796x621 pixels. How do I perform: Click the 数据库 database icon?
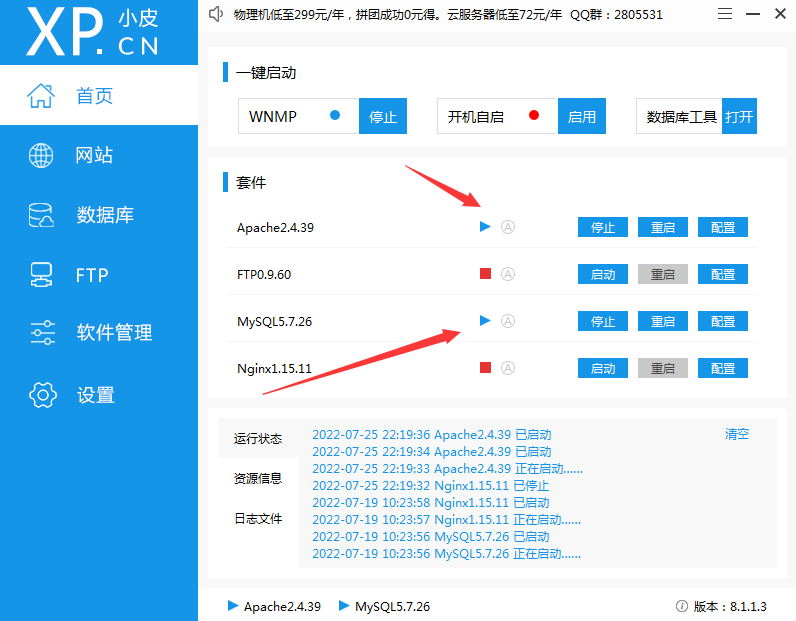tap(41, 215)
